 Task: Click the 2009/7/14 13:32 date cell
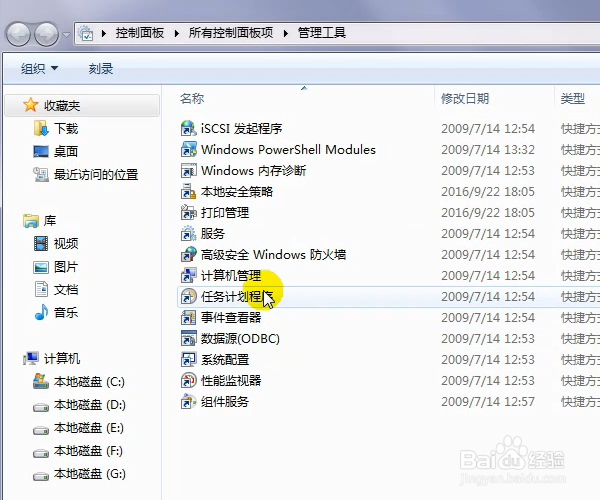pyautogui.click(x=488, y=150)
